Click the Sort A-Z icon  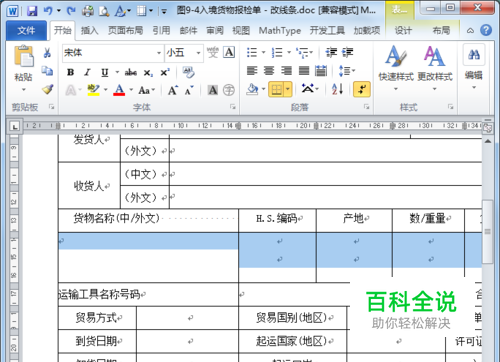pyautogui.click(x=337, y=89)
